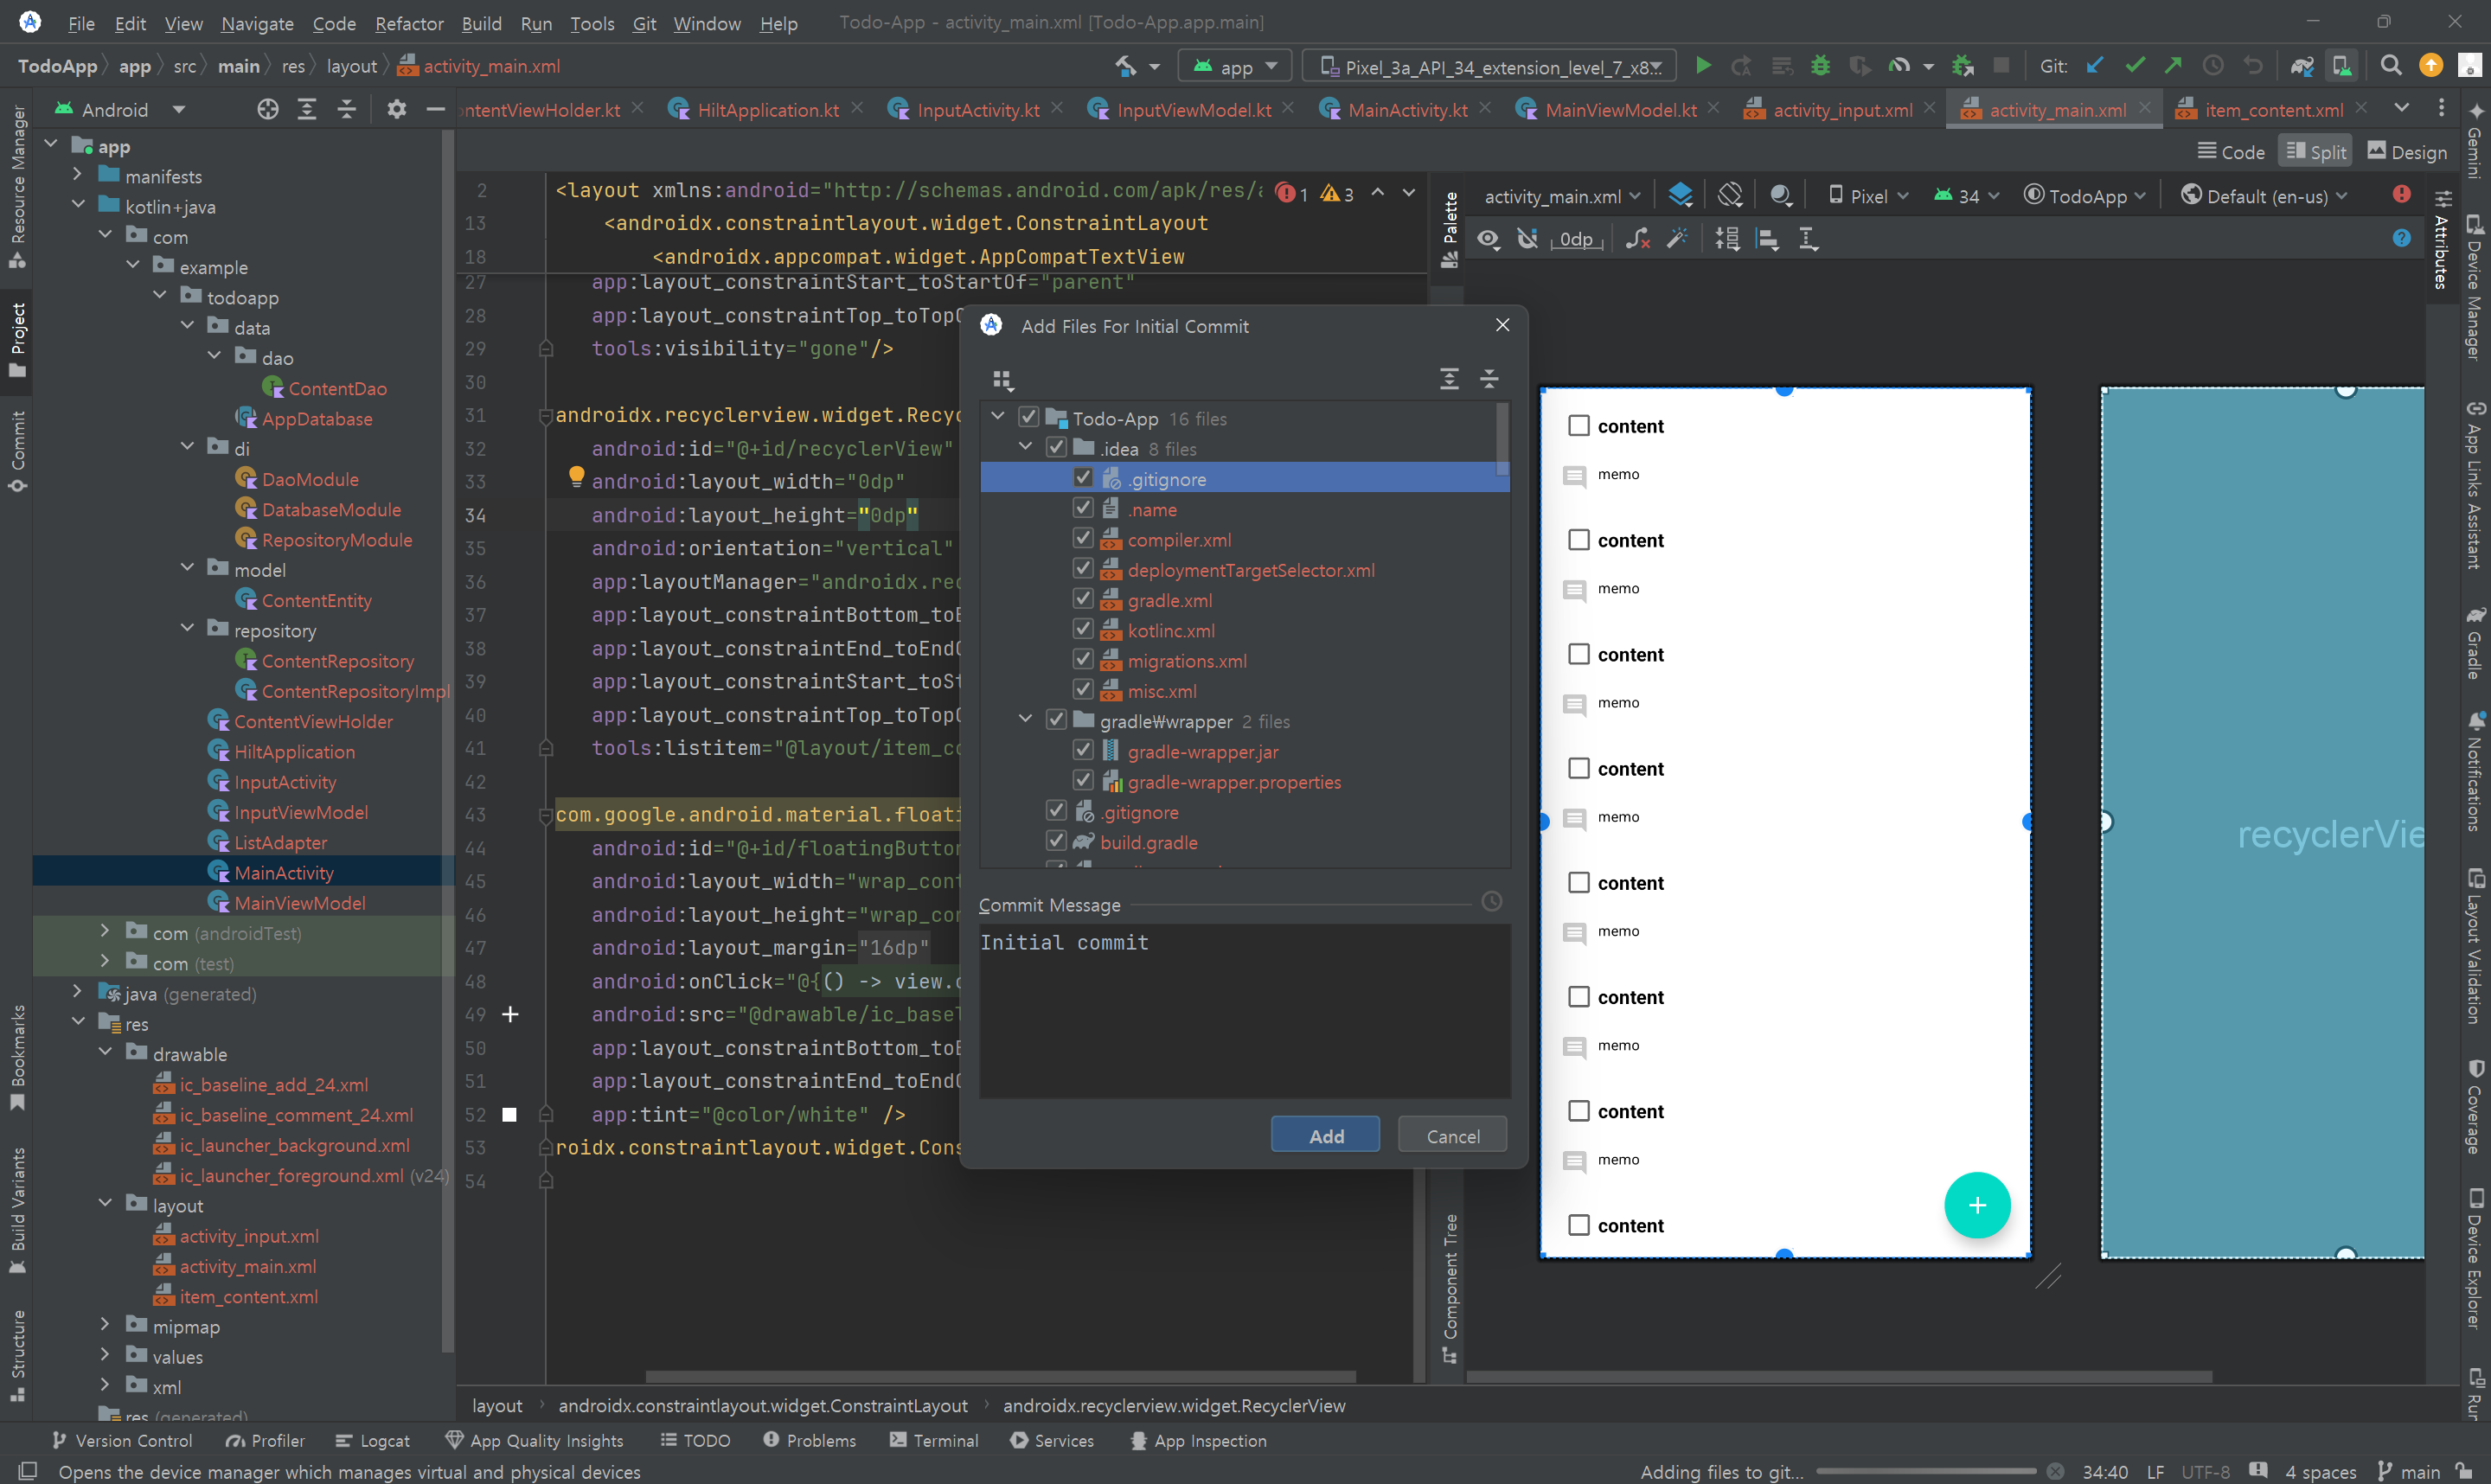Click Group By icon in commit dialog
This screenshot has height=1484, width=2491.
click(x=1002, y=379)
